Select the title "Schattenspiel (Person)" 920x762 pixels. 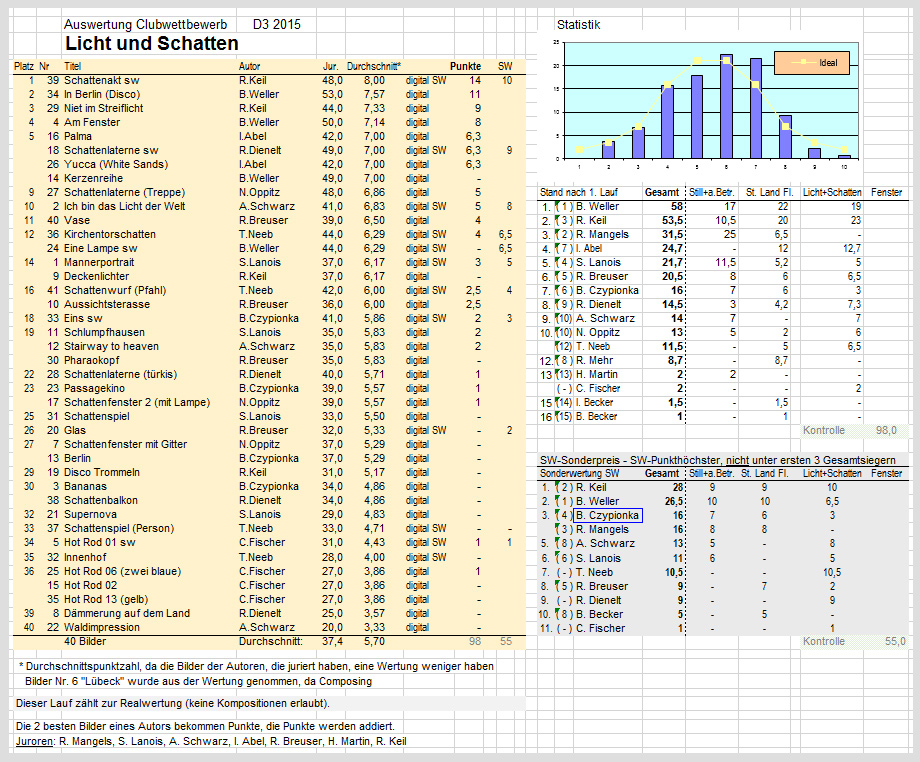tap(119, 529)
